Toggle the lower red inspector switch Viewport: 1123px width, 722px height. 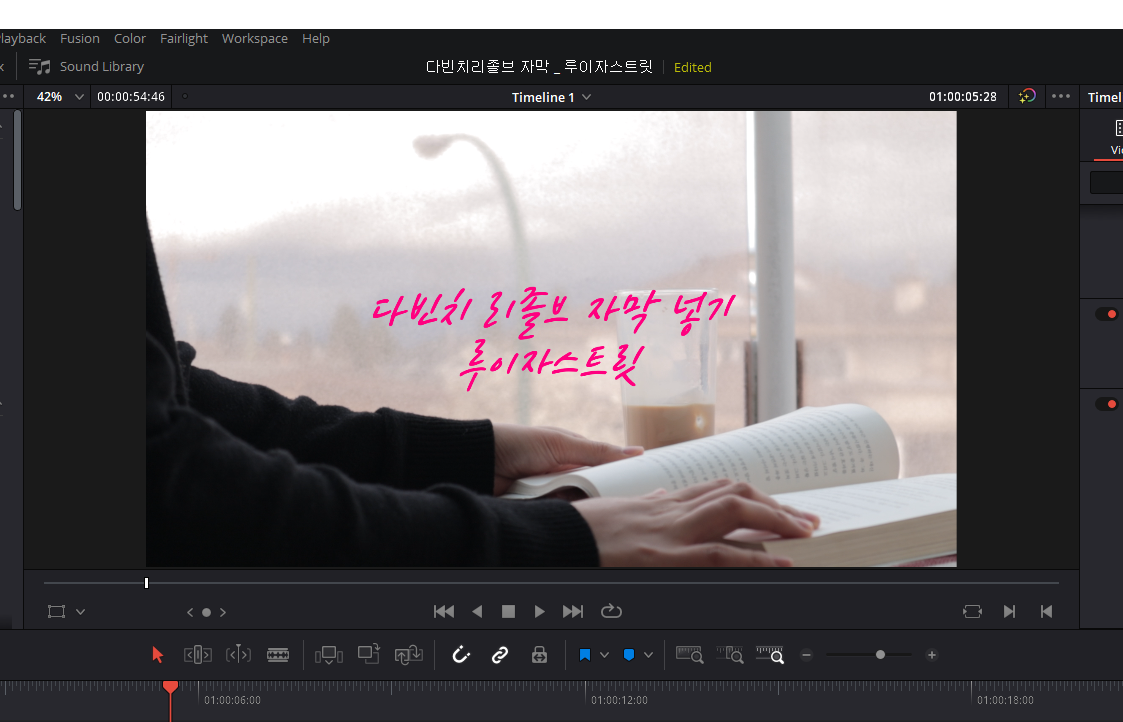coord(1107,404)
